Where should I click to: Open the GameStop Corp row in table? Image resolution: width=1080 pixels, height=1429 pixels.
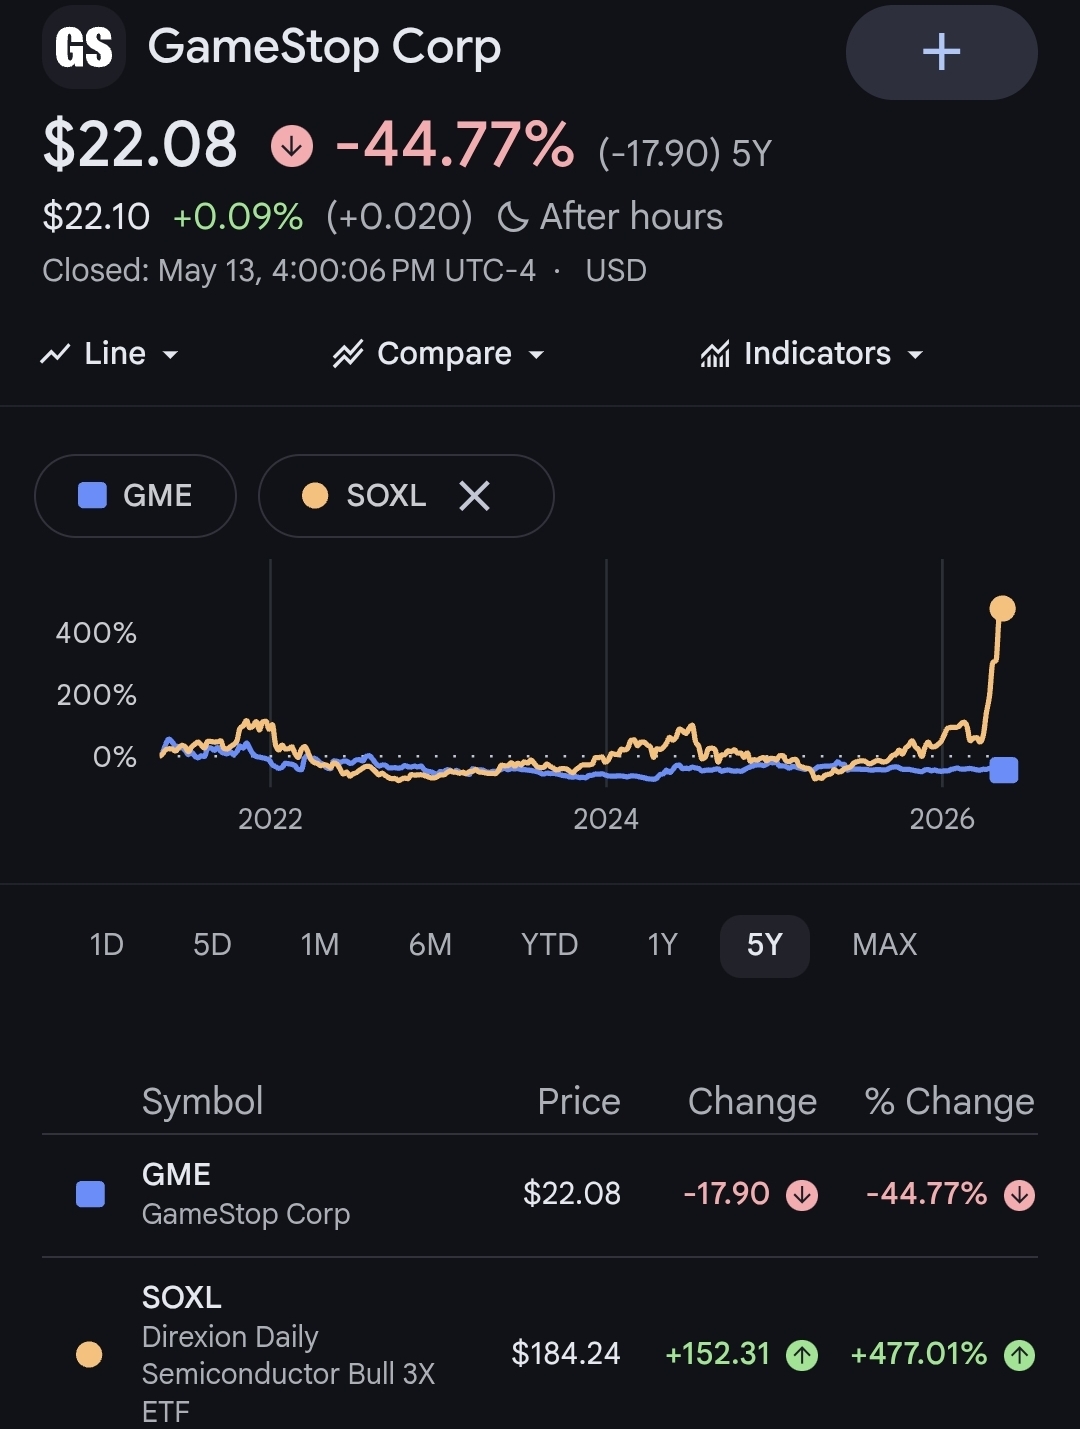pos(540,1195)
